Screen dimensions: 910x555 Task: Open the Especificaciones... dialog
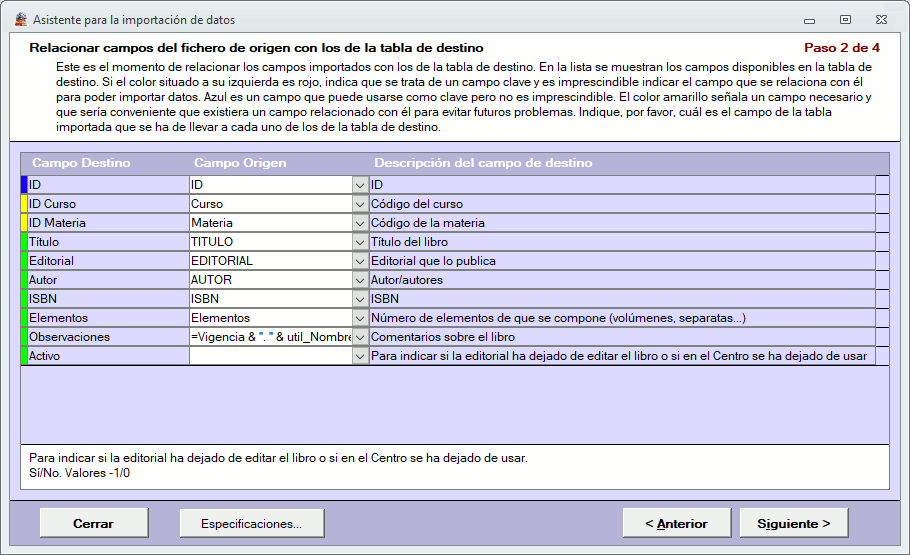(x=251, y=524)
